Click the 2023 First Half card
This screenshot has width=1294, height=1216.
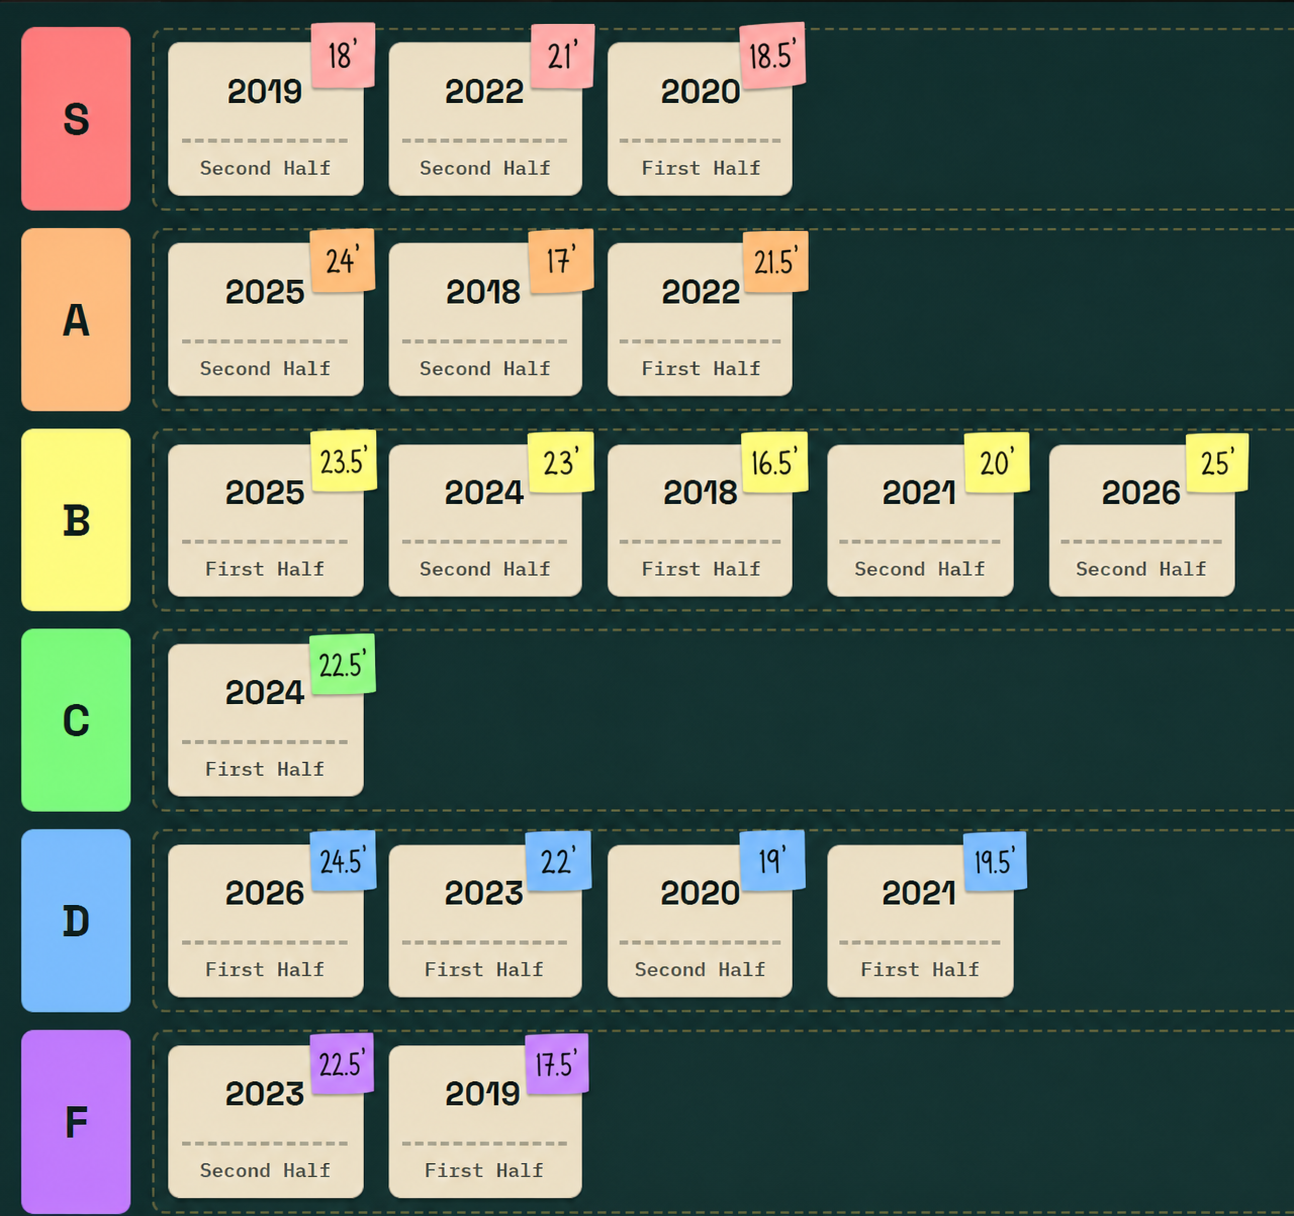(x=485, y=921)
